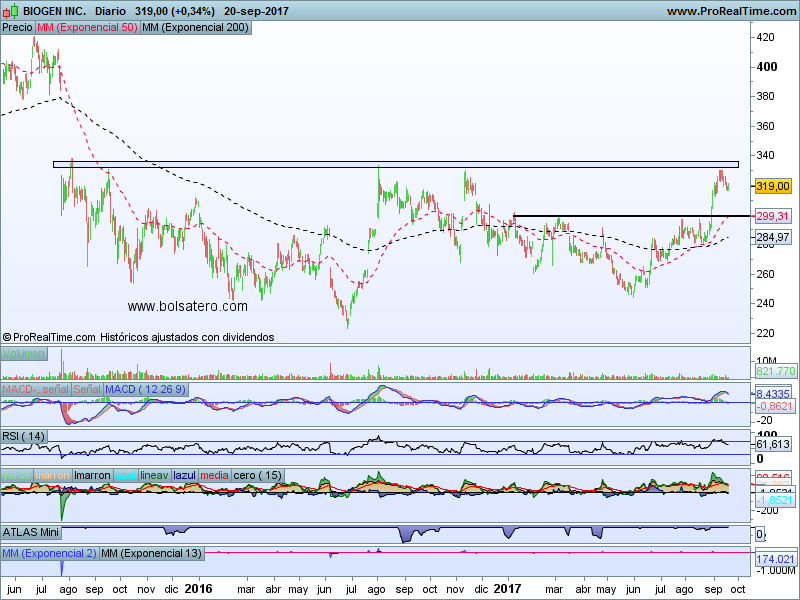Click the MACD ( 12 26 9) label
This screenshot has width=800, height=600.
pos(145,388)
